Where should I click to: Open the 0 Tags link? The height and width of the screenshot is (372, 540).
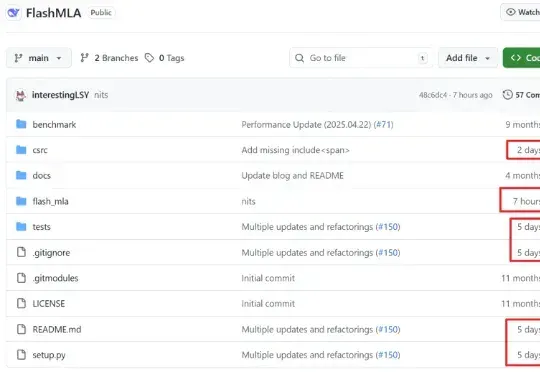[172, 58]
